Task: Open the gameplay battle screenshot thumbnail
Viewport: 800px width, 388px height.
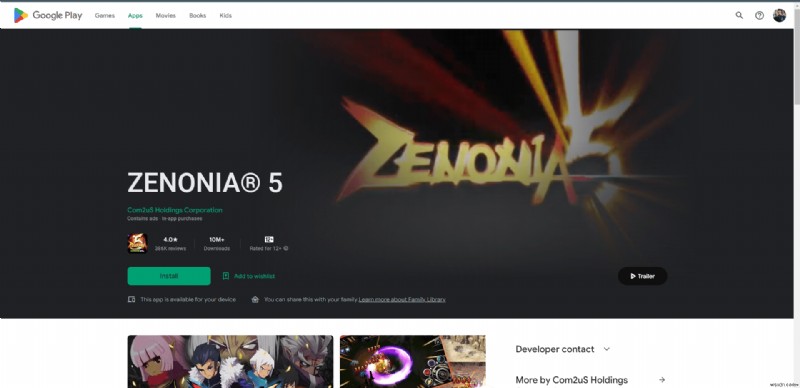Action: click(x=413, y=361)
